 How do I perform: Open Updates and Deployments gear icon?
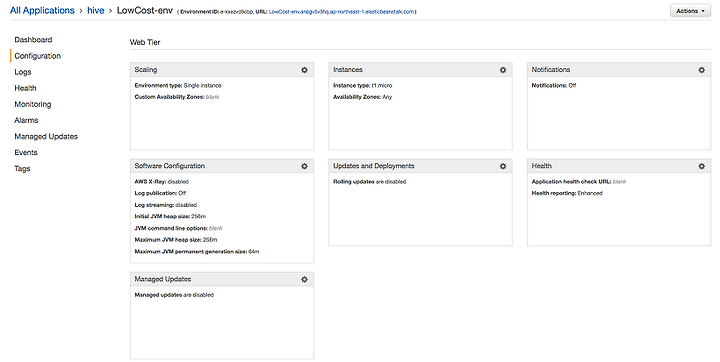503,166
